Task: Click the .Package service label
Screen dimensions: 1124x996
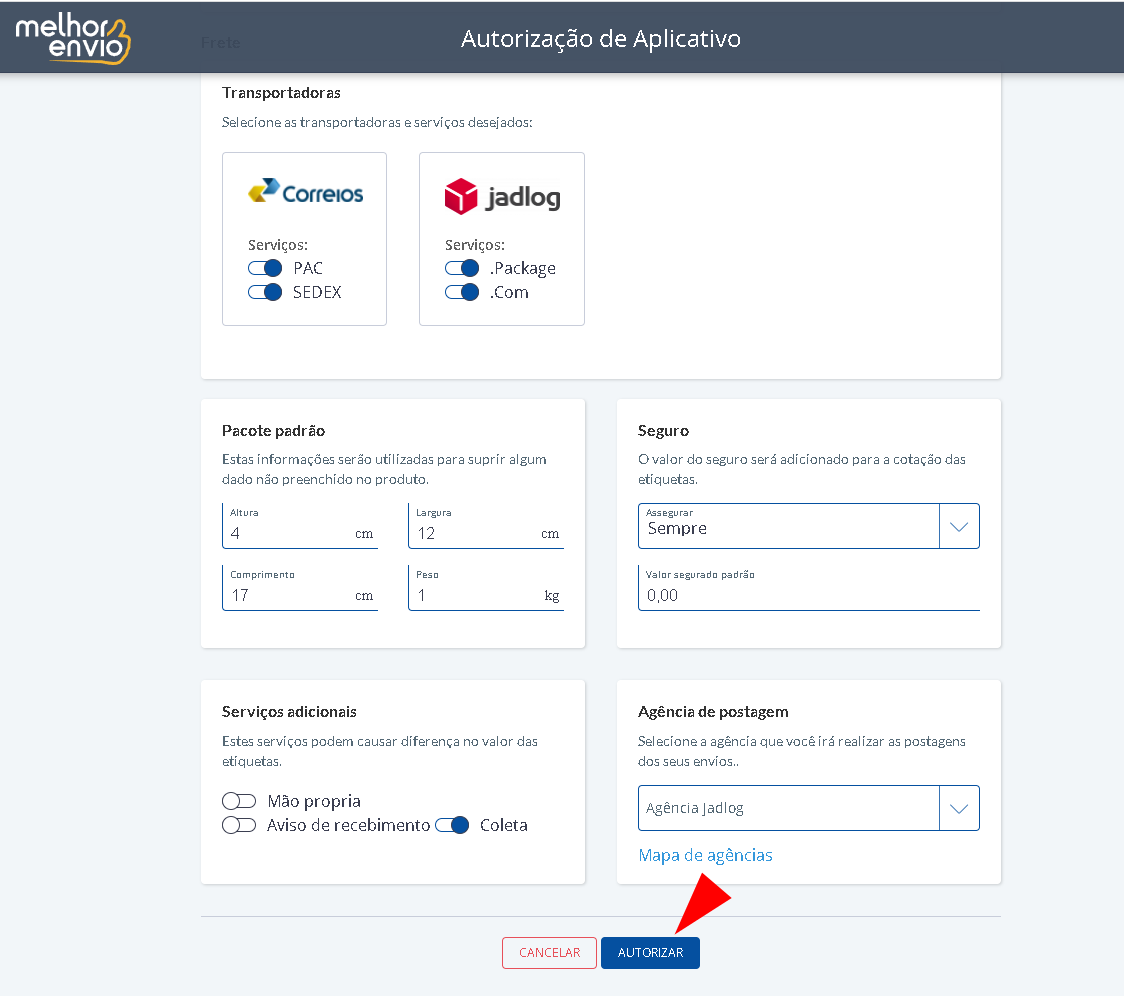Action: (523, 269)
